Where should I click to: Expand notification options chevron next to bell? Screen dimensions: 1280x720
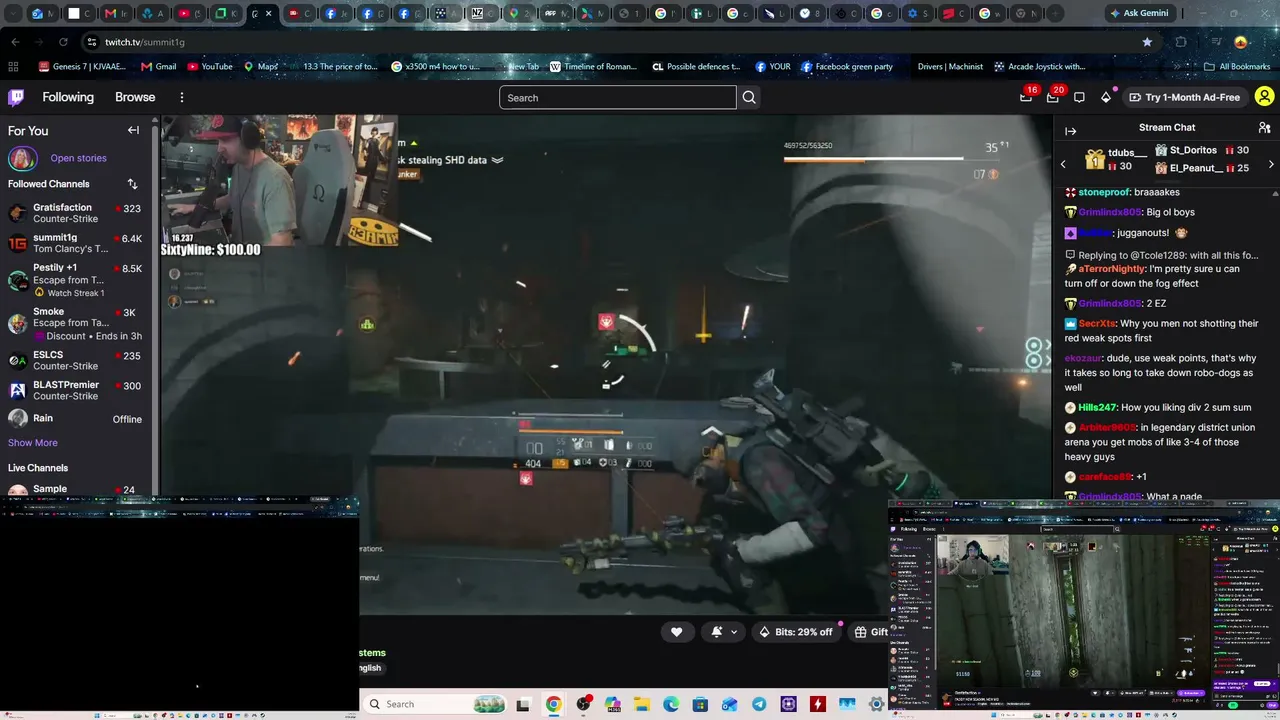(734, 632)
